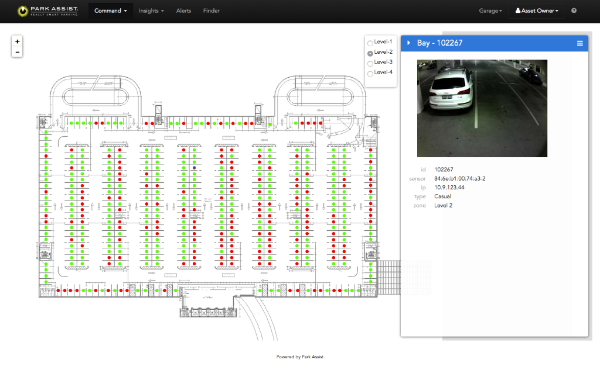This screenshot has width=600, height=384.
Task: Open the Finder menu item
Action: pyautogui.click(x=211, y=11)
